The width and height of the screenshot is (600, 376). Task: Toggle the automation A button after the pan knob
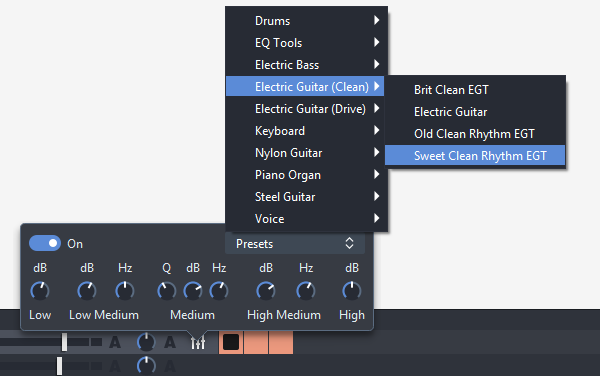[170, 342]
